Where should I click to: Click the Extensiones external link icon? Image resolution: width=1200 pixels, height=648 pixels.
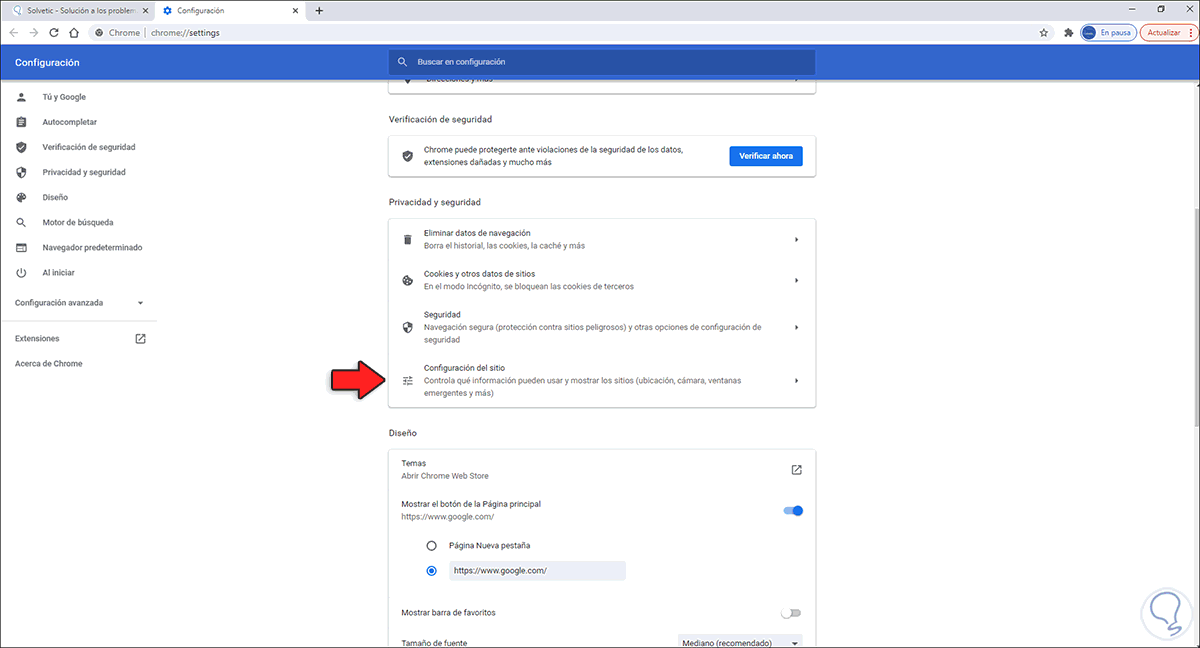[141, 338]
